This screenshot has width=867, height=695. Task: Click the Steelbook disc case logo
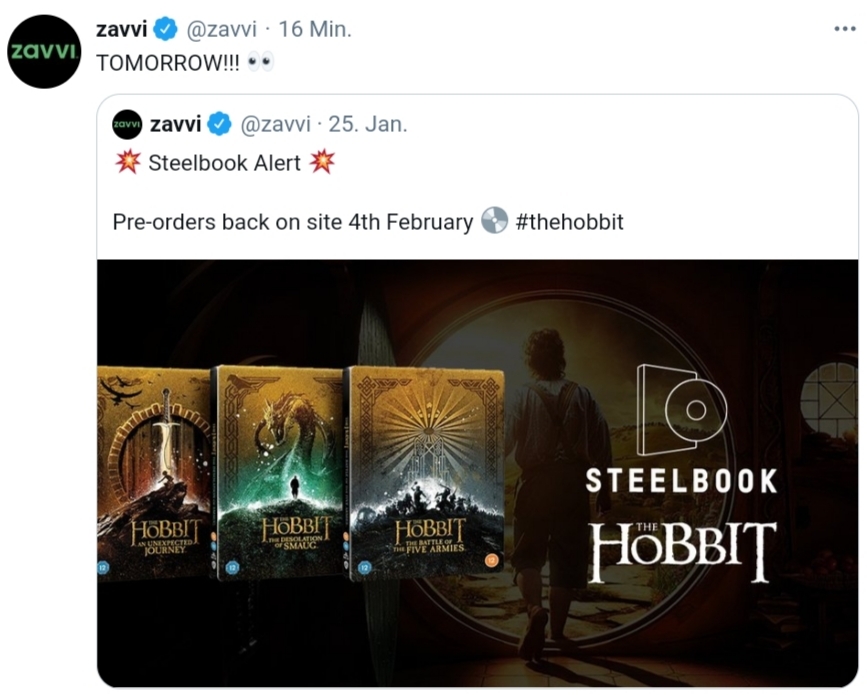(x=681, y=410)
